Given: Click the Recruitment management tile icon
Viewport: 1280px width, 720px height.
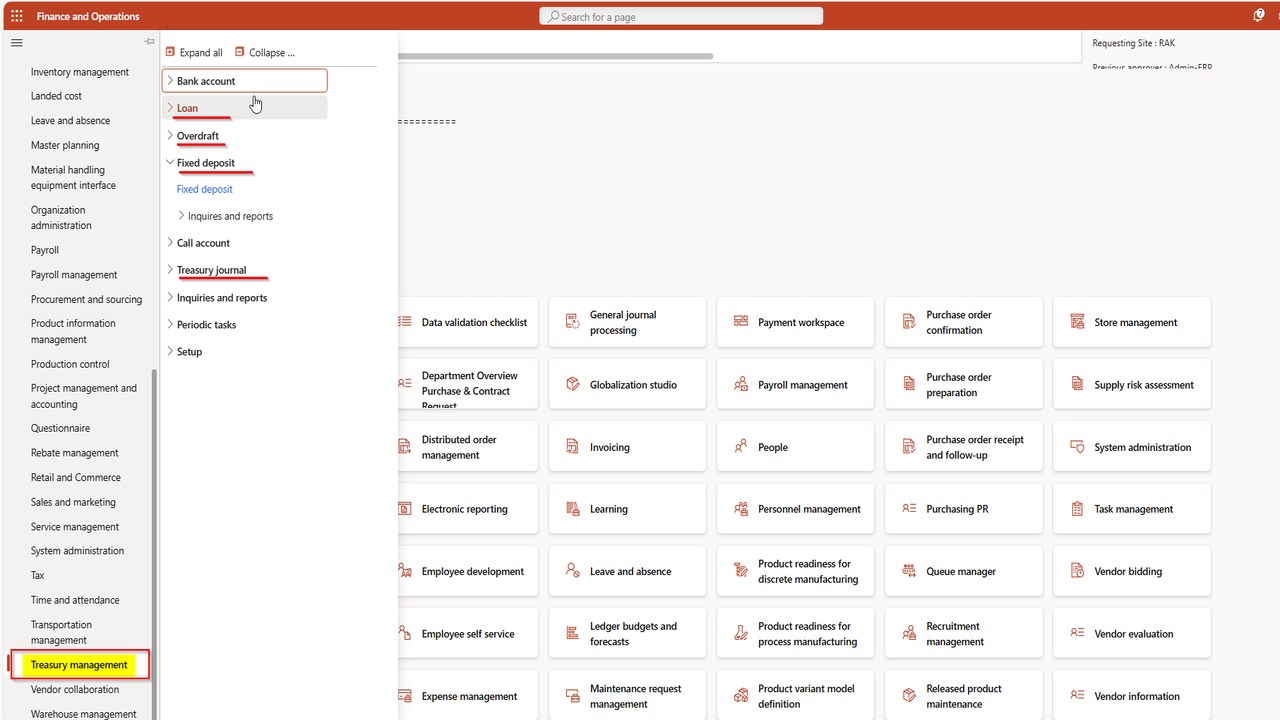Looking at the screenshot, I should (x=909, y=634).
